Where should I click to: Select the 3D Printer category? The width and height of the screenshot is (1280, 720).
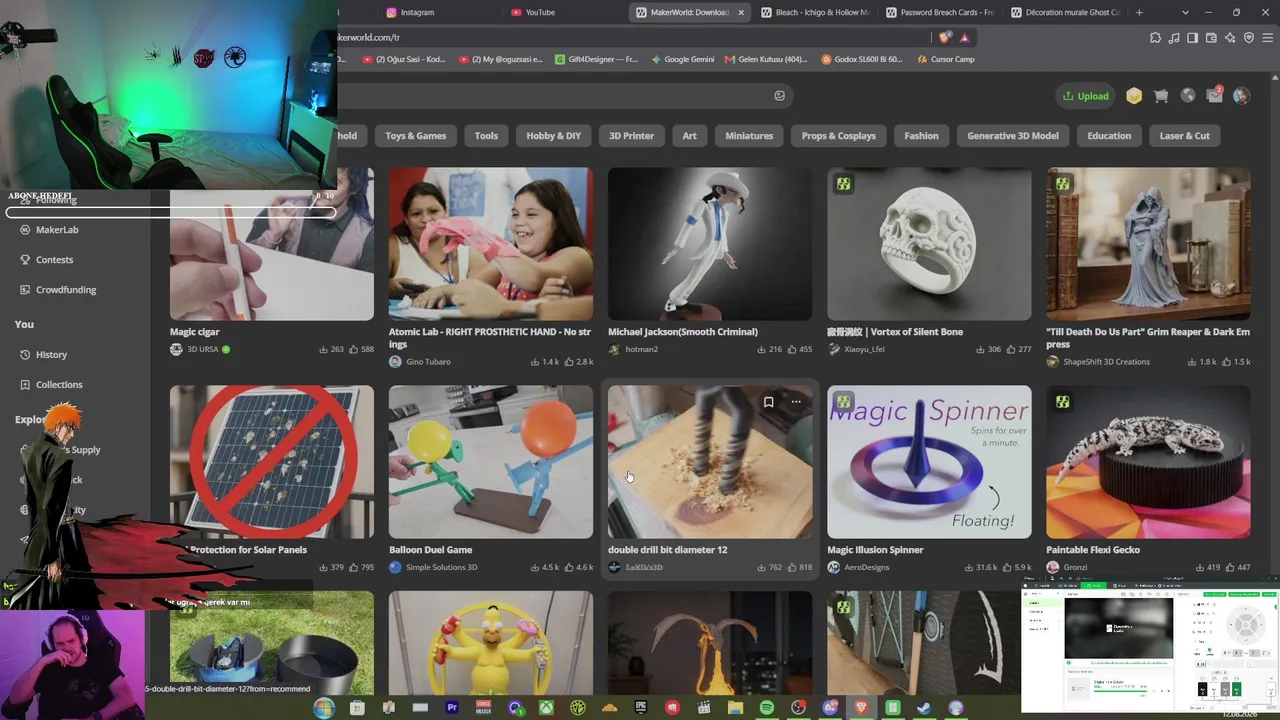tap(632, 136)
